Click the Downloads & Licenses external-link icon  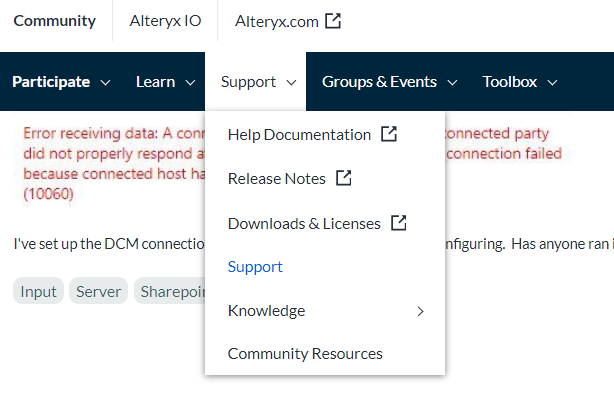tap(399, 223)
